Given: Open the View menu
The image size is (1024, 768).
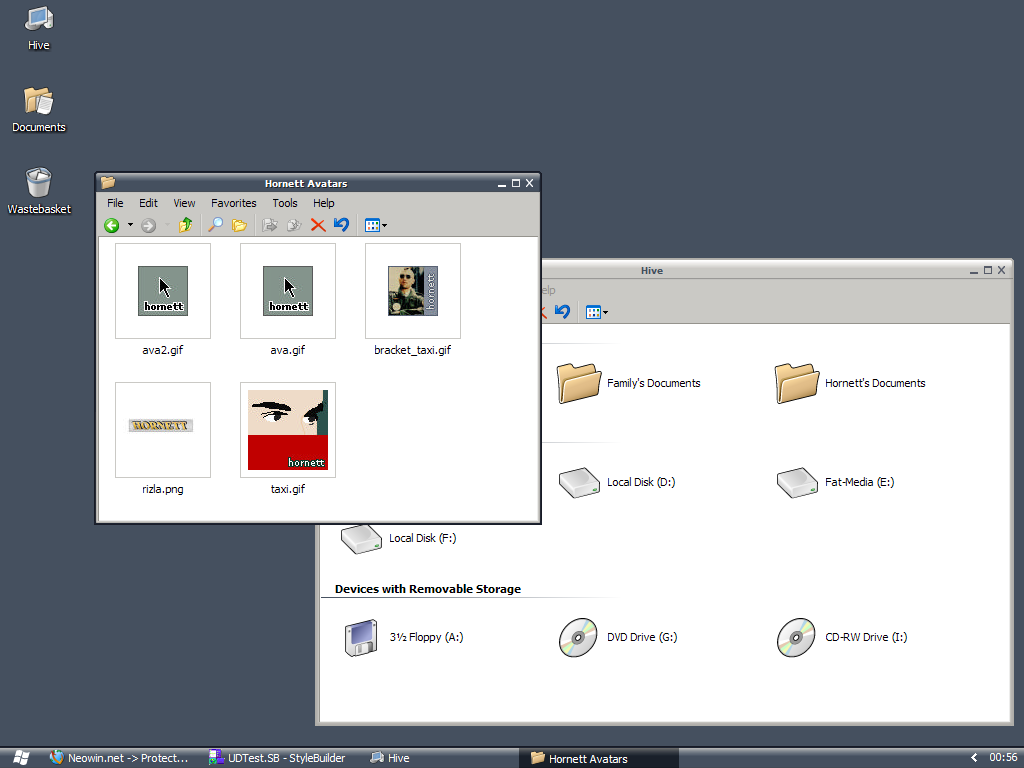Looking at the screenshot, I should (x=184, y=203).
